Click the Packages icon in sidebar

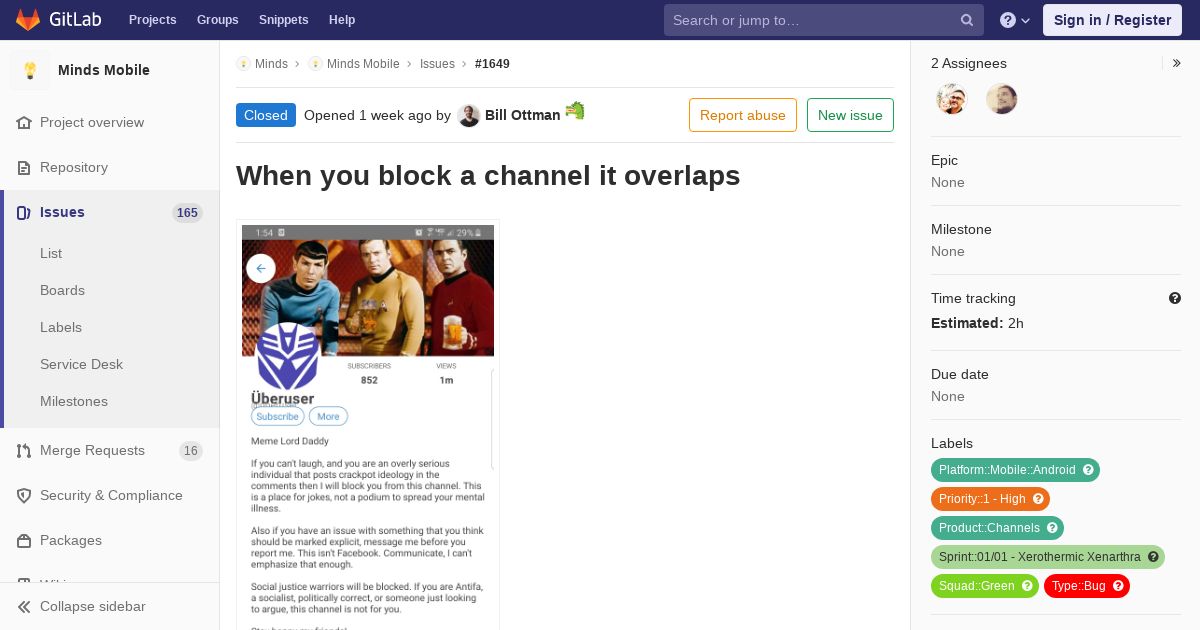(x=24, y=540)
